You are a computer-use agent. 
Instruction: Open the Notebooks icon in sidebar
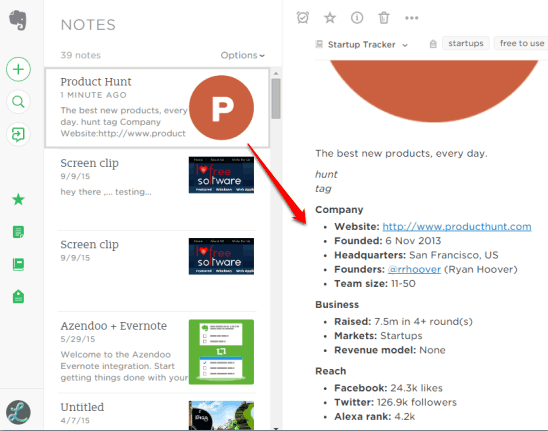tap(18, 265)
